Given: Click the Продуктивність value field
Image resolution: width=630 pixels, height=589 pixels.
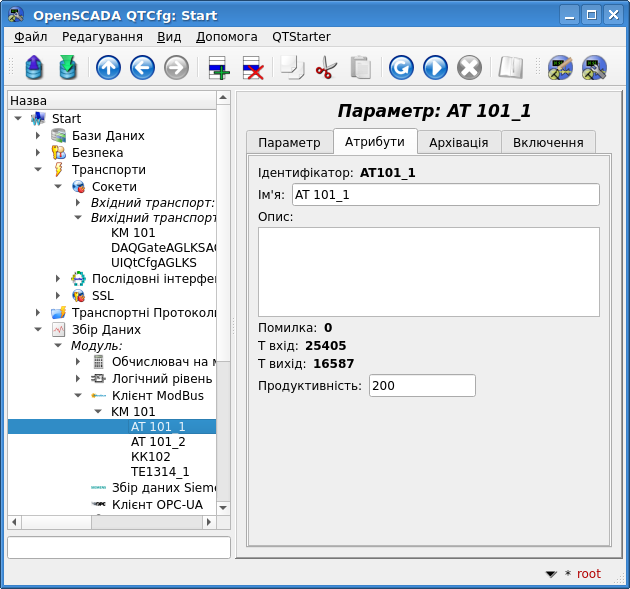Looking at the screenshot, I should (x=422, y=386).
